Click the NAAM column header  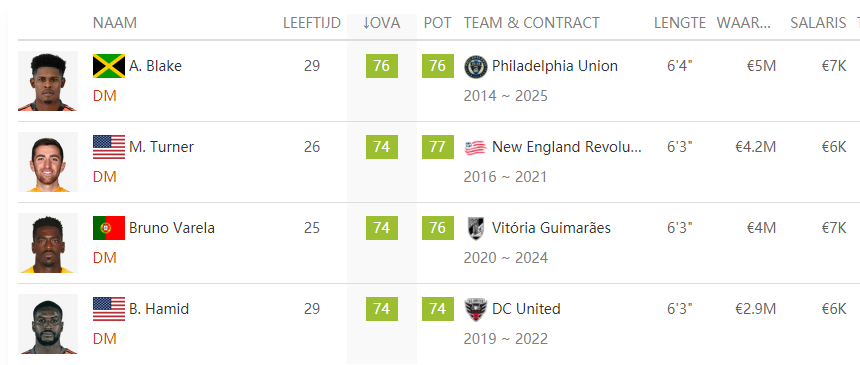[115, 23]
